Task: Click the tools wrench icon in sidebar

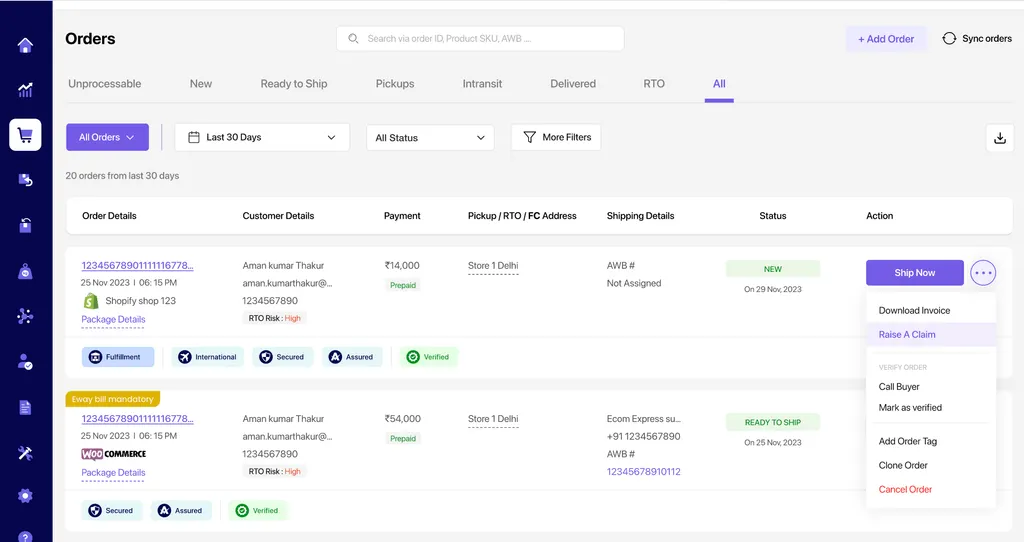Action: tap(25, 452)
